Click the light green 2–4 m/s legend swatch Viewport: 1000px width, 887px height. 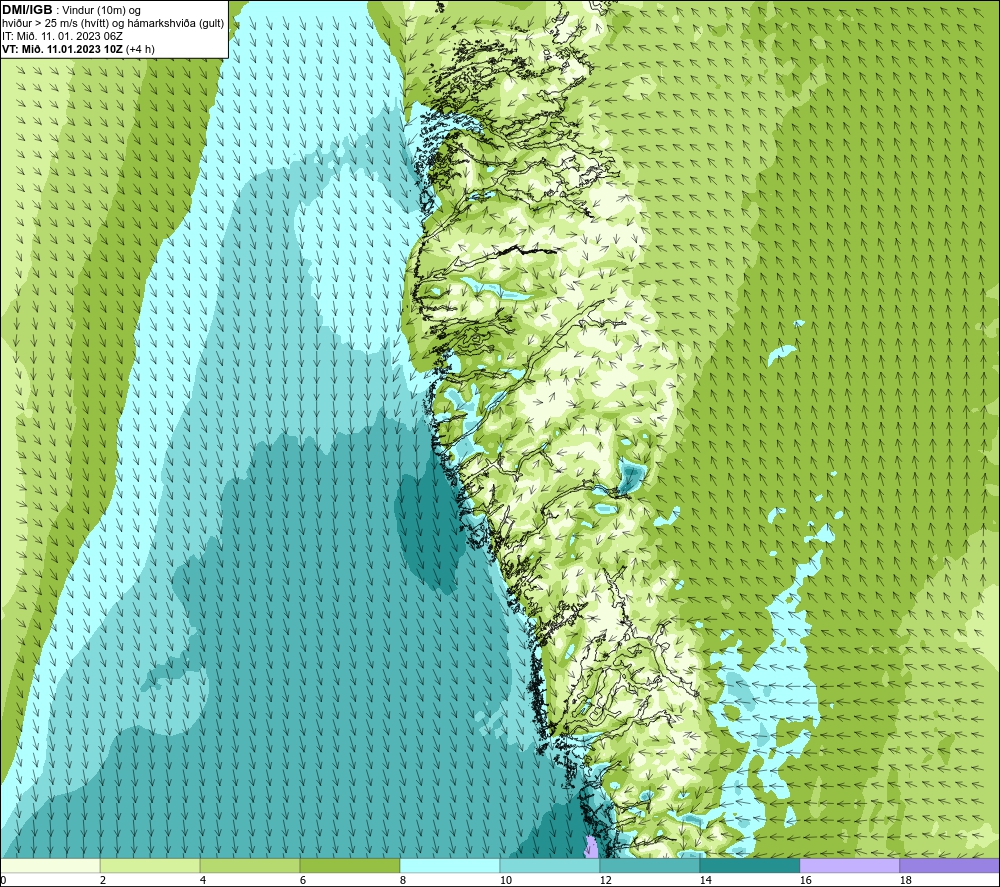(x=150, y=865)
